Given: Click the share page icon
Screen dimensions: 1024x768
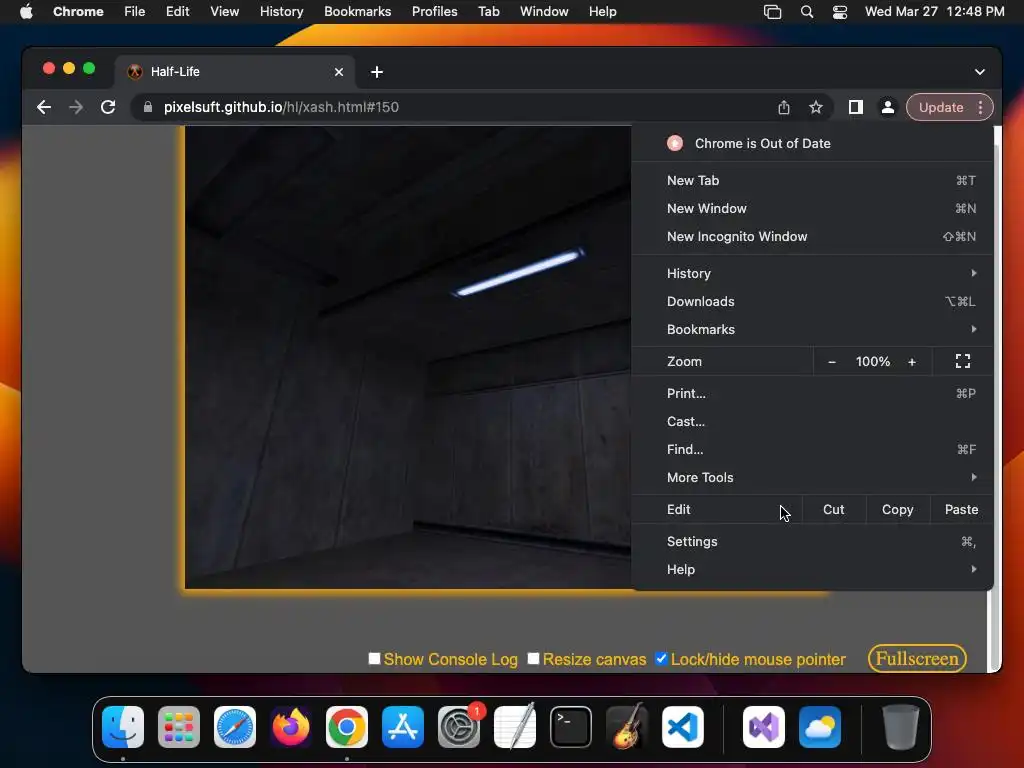Looking at the screenshot, I should 784,107.
